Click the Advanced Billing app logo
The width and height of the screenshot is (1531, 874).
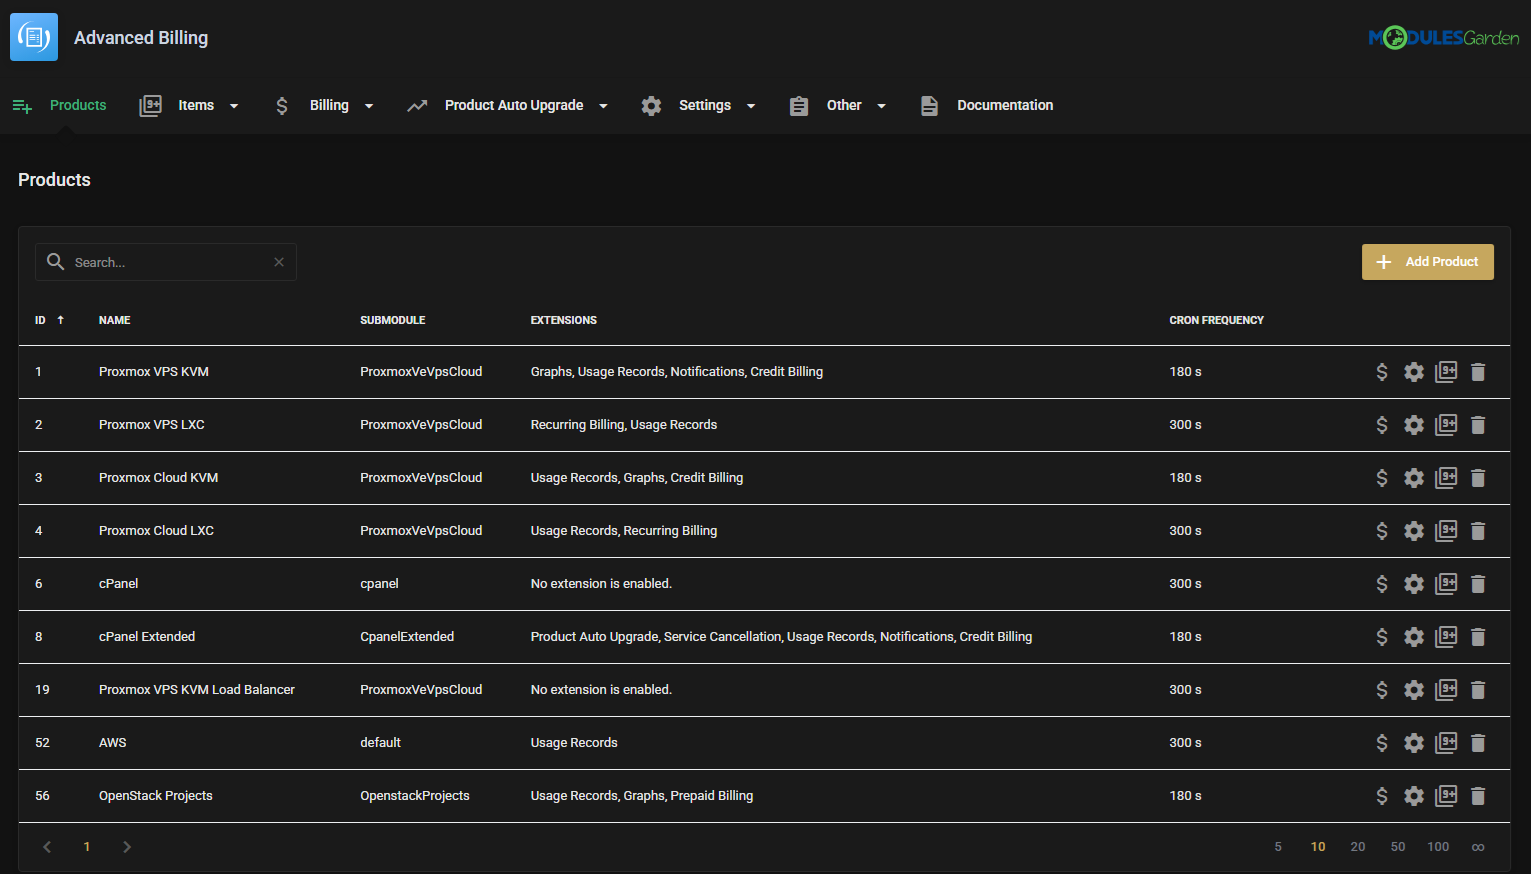(34, 37)
